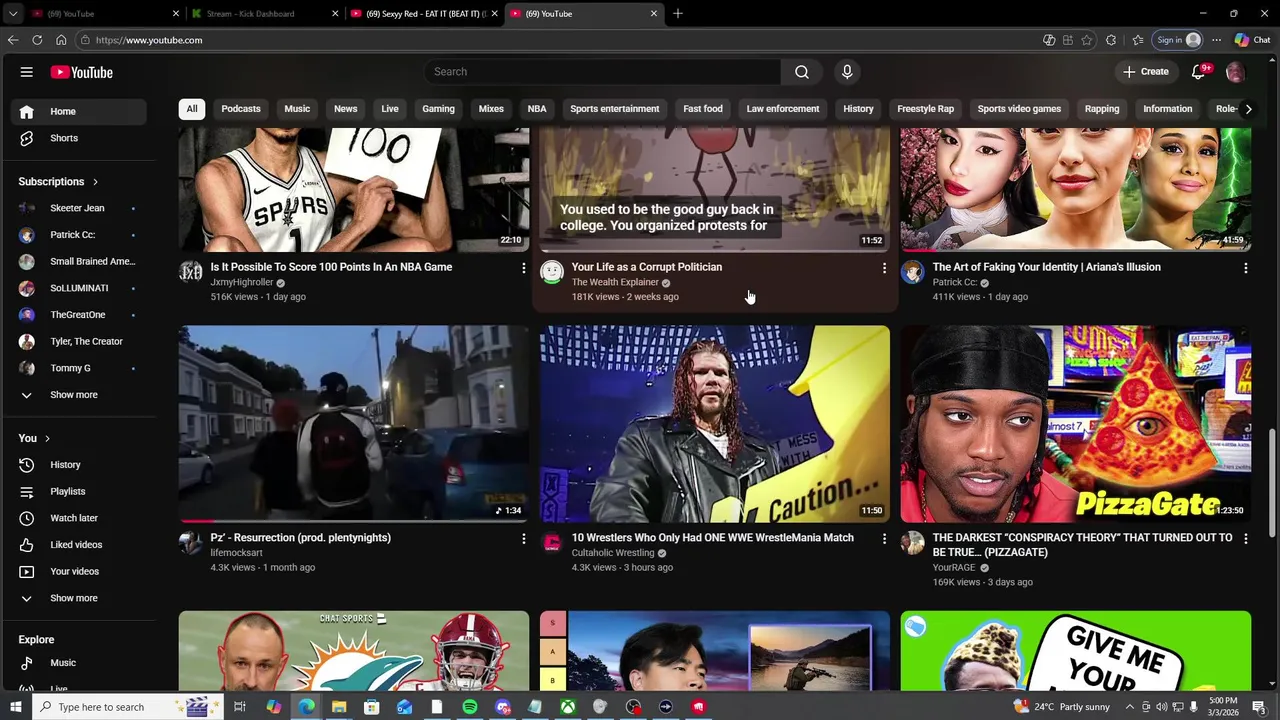1280x720 pixels.
Task: Show more category chips with the right arrow
Action: [x=1248, y=109]
